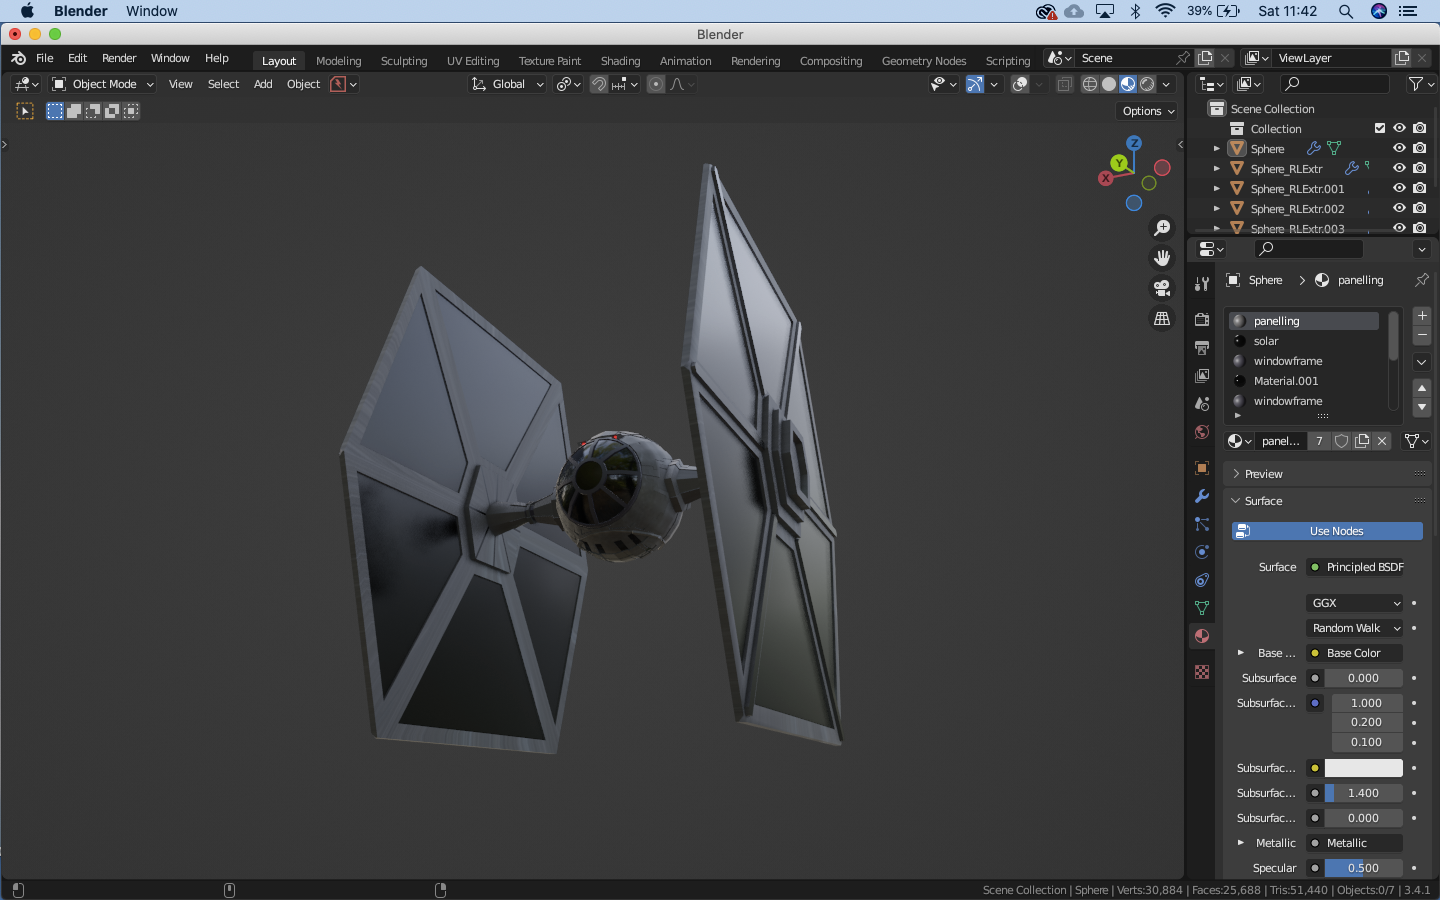Screen dimensions: 1440x900
Task: Open the View Layer properties tab
Action: point(1202,376)
